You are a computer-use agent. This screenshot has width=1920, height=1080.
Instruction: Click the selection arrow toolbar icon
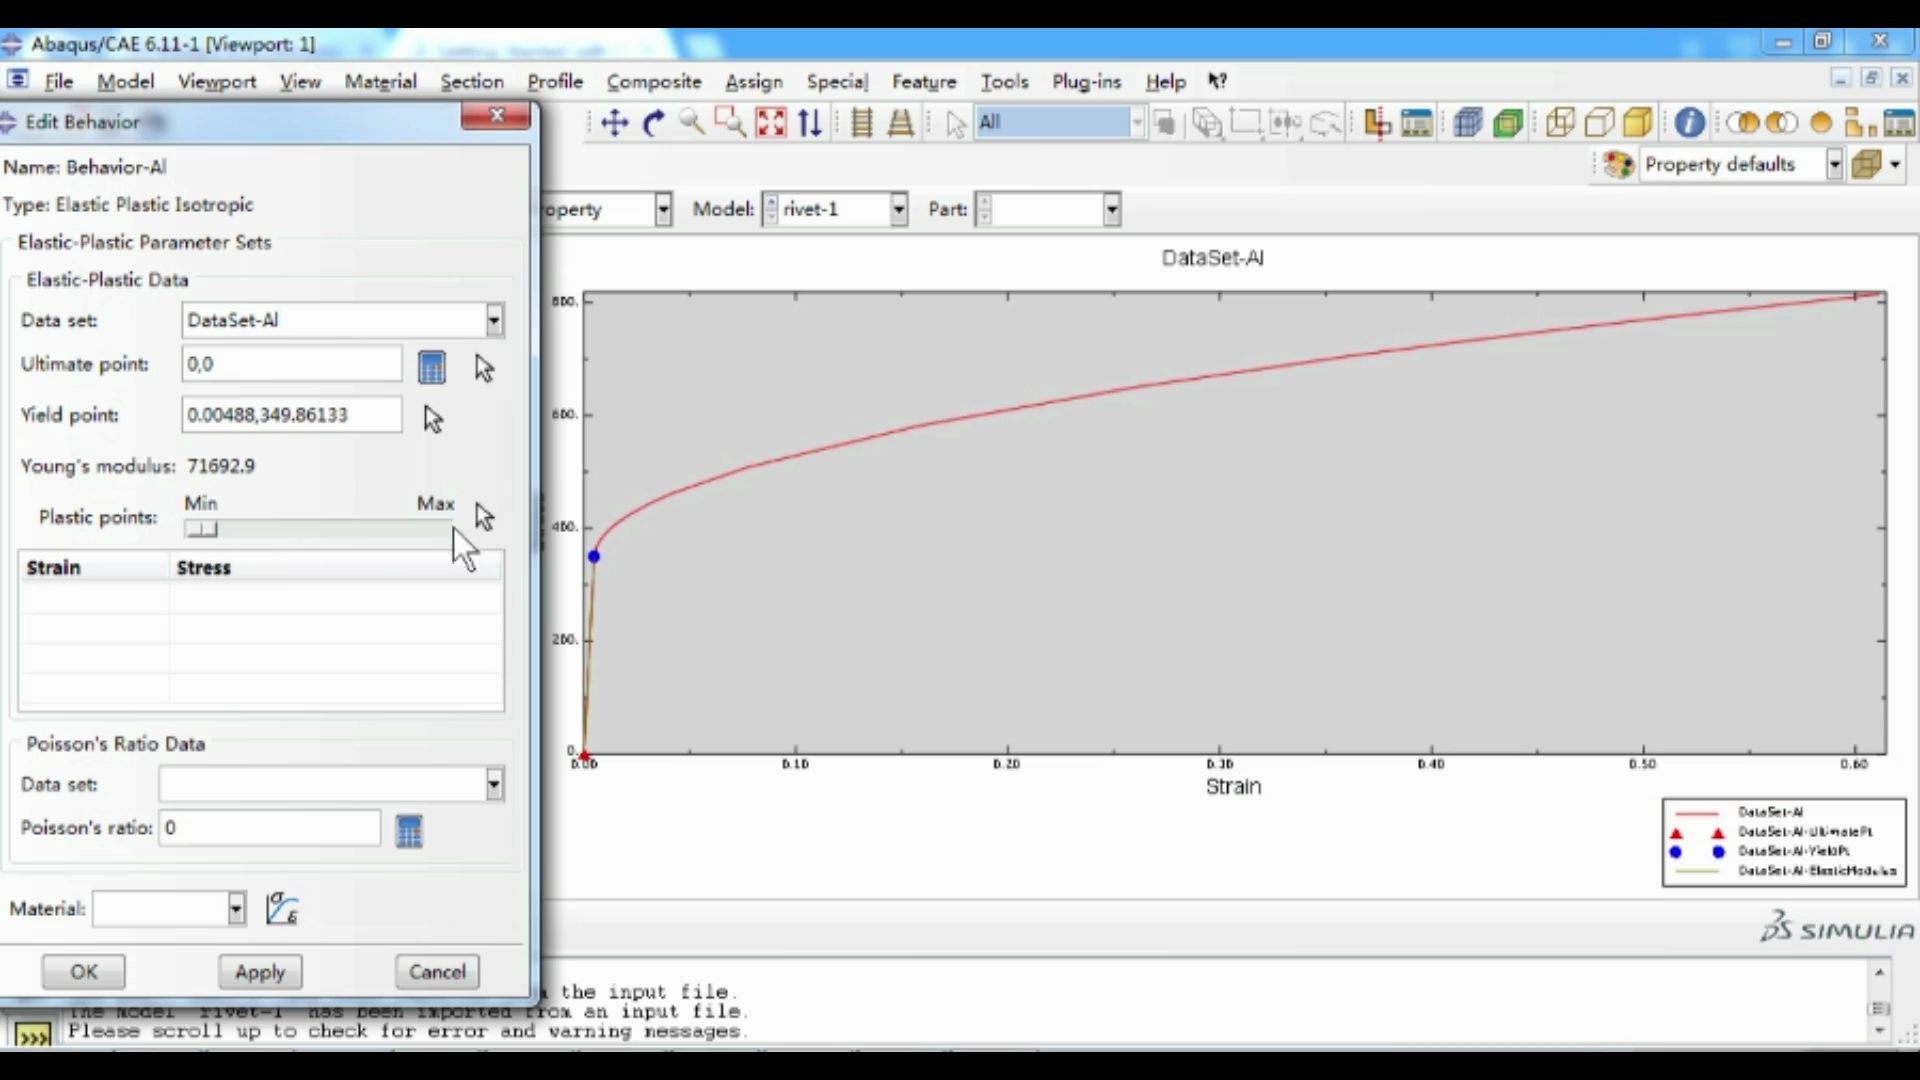pyautogui.click(x=955, y=124)
